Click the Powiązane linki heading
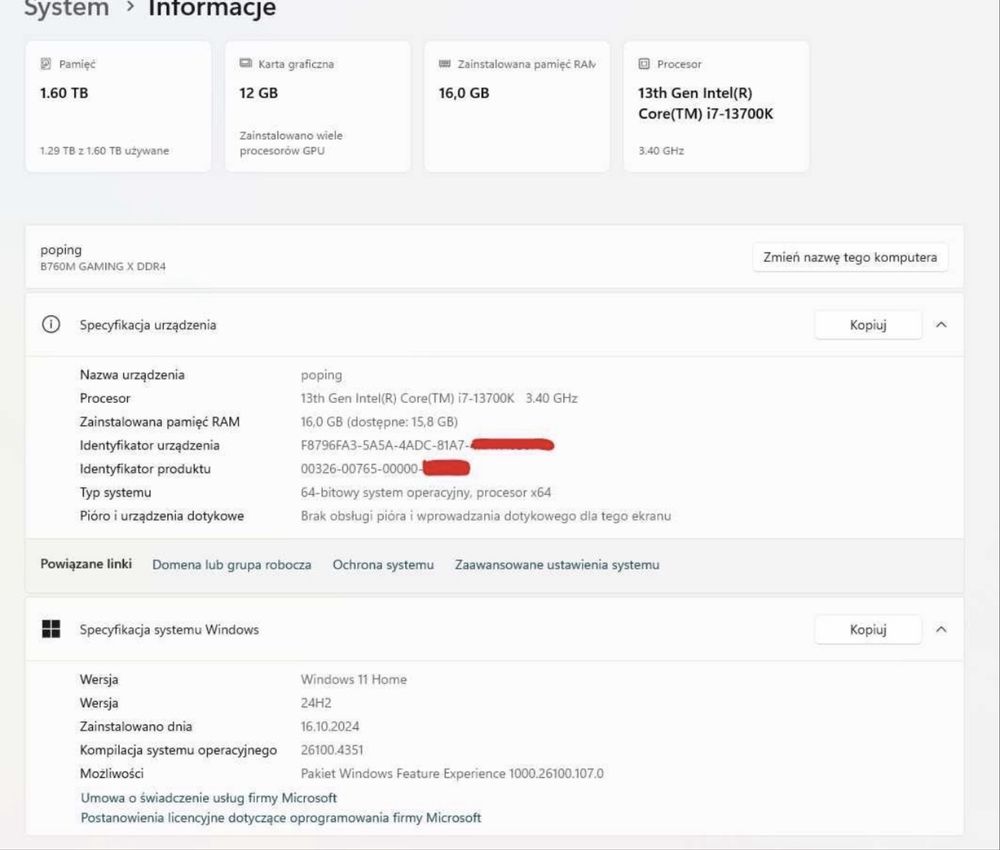1000x850 pixels. (86, 564)
